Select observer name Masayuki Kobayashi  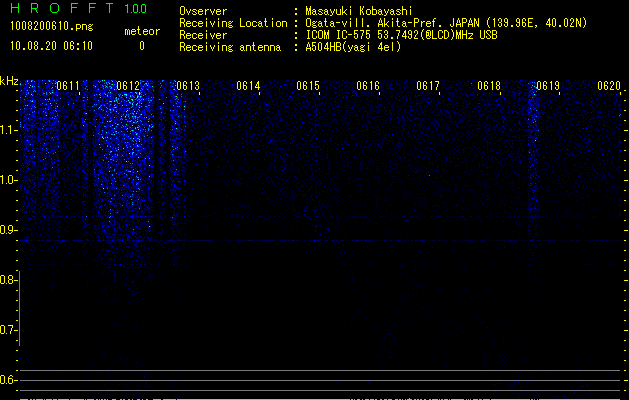(359, 11)
